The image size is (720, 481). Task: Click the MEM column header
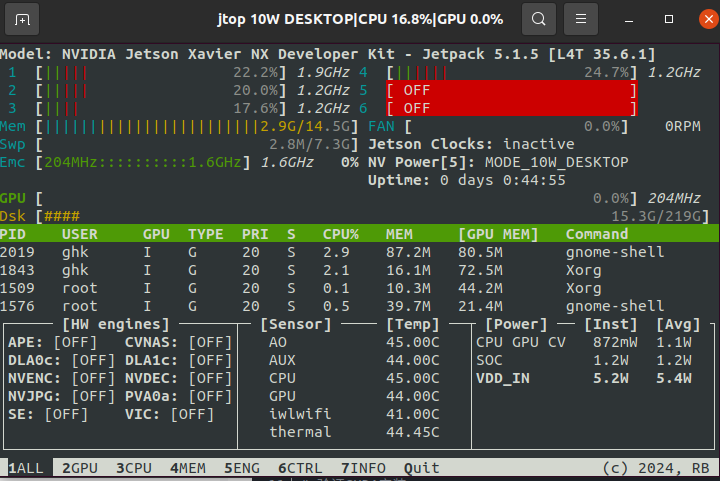pyautogui.click(x=399, y=234)
